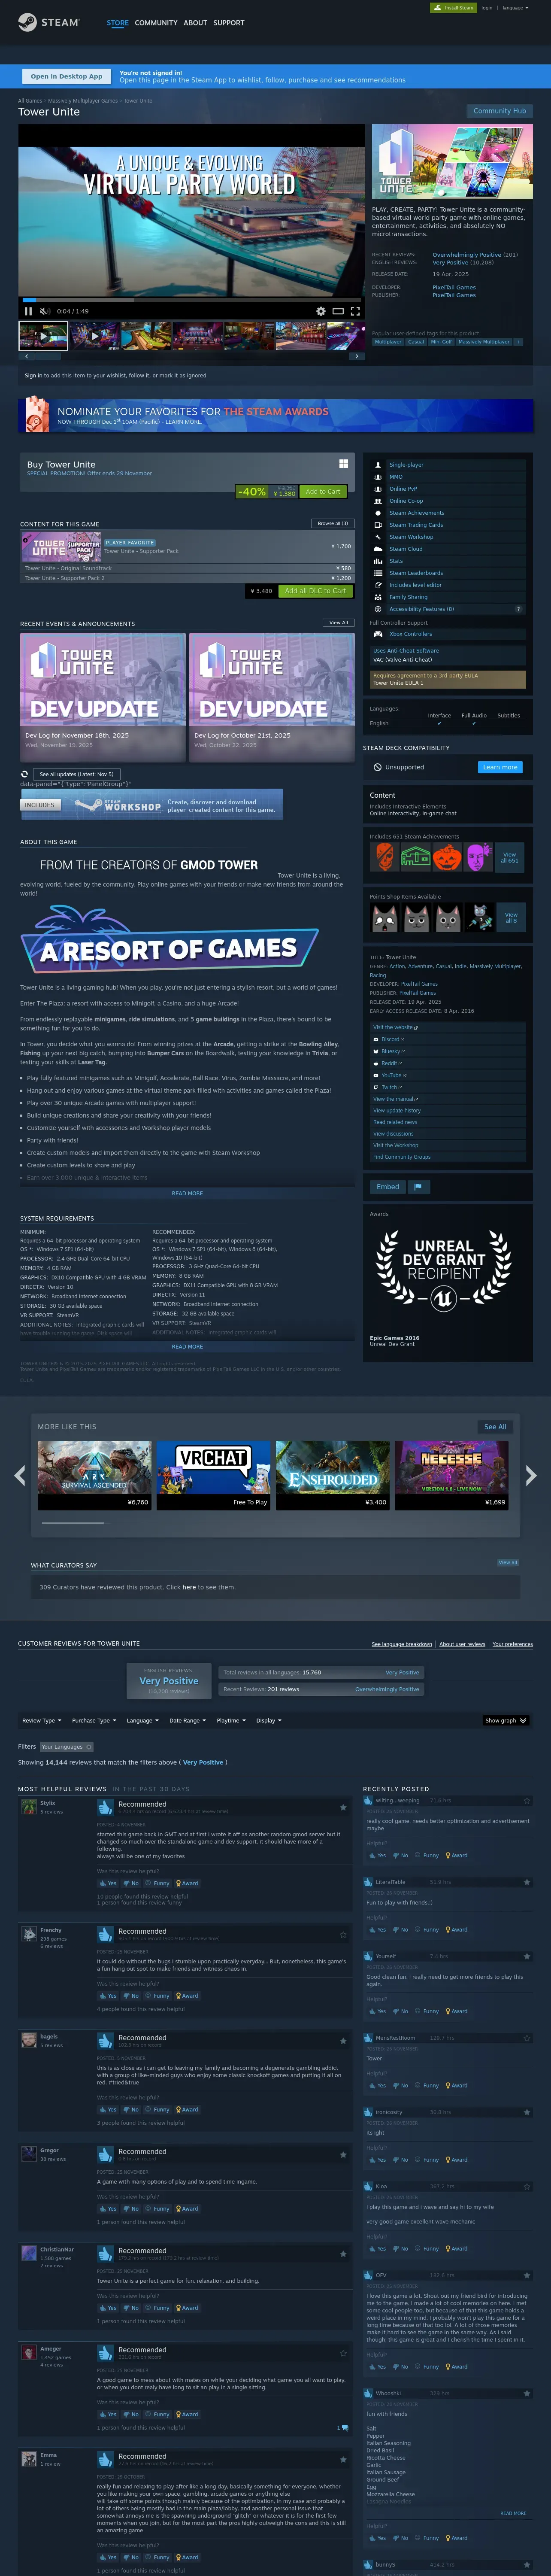View all recent events and announcements
The height and width of the screenshot is (2576, 551).
tap(339, 622)
